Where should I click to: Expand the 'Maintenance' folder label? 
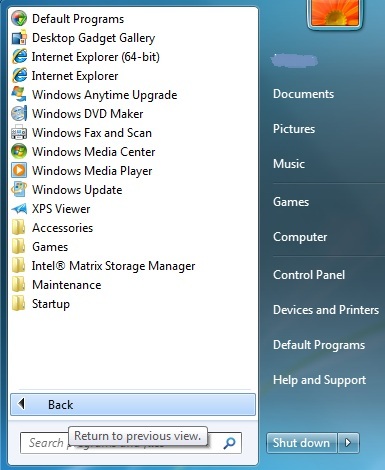click(67, 285)
